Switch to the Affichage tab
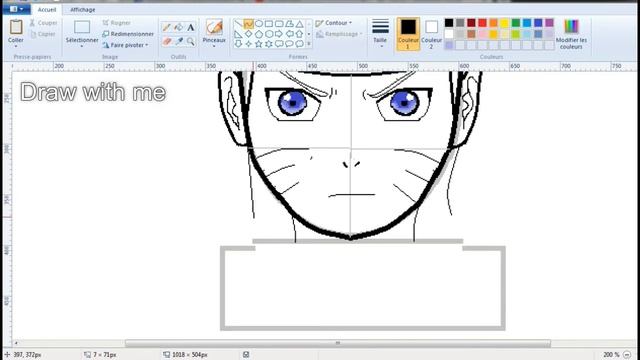 [82, 9]
